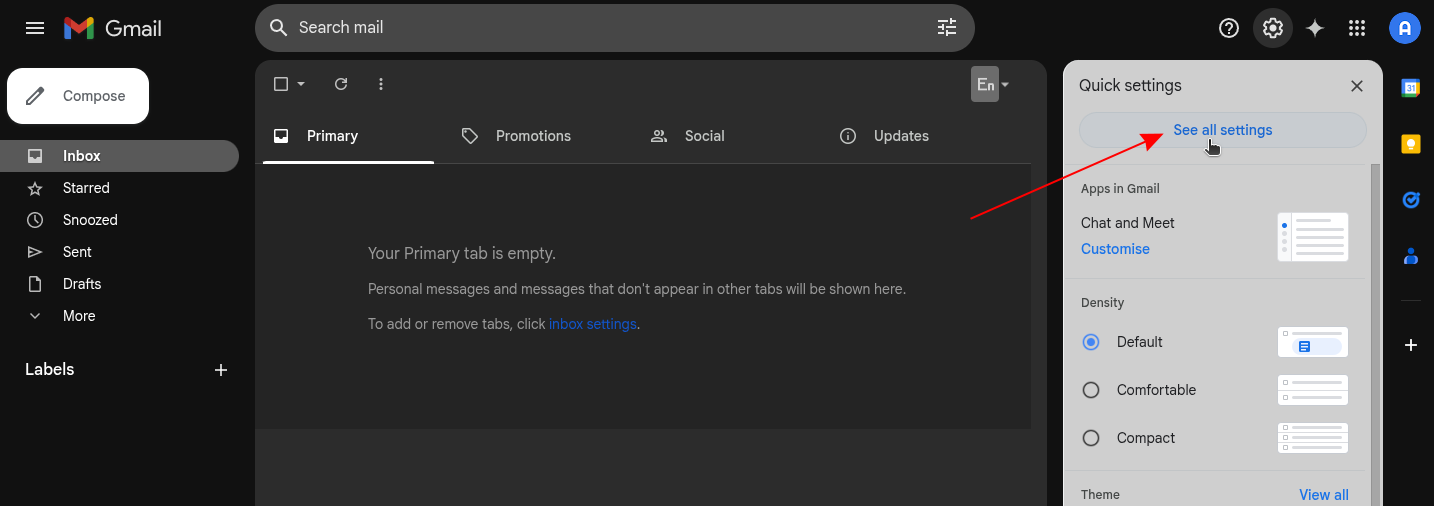This screenshot has height=506, width=1434.
Task: Open the main menu hamburger icon
Action: pos(35,28)
